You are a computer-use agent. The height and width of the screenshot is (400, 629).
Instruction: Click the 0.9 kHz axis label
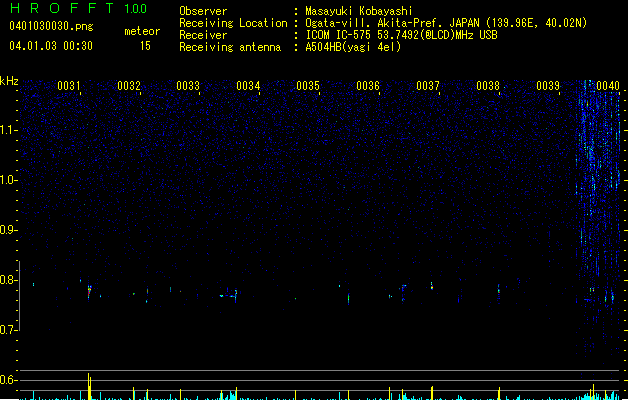(x=8, y=230)
